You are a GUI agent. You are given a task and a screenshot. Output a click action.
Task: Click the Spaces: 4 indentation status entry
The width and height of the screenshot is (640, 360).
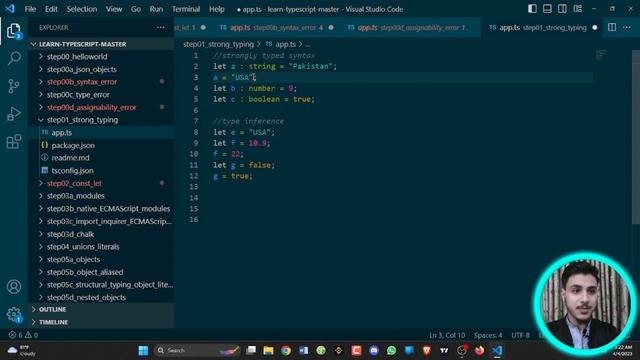point(488,335)
